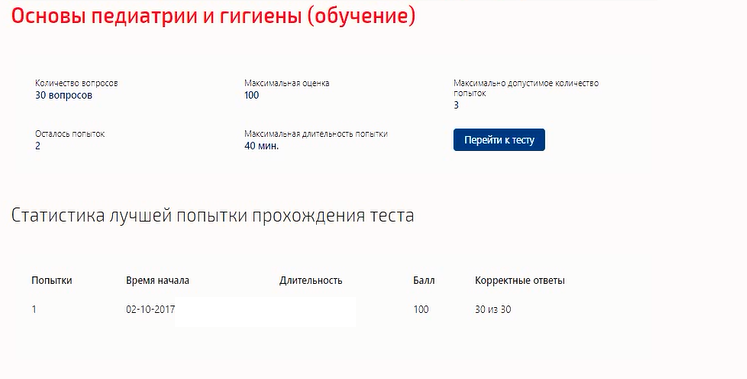Select the page title "Основы педиатрии и гигиены"
The width and height of the screenshot is (747, 379).
(x=156, y=16)
